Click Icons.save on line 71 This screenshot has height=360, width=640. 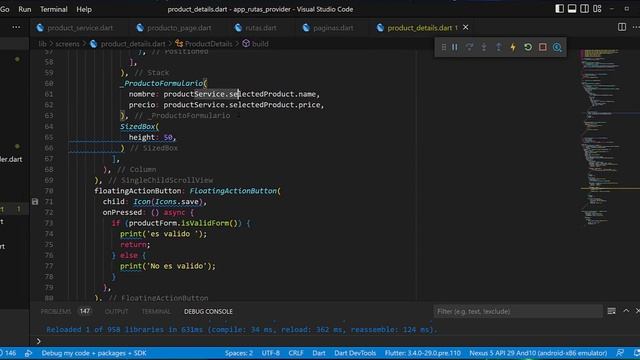click(x=176, y=202)
